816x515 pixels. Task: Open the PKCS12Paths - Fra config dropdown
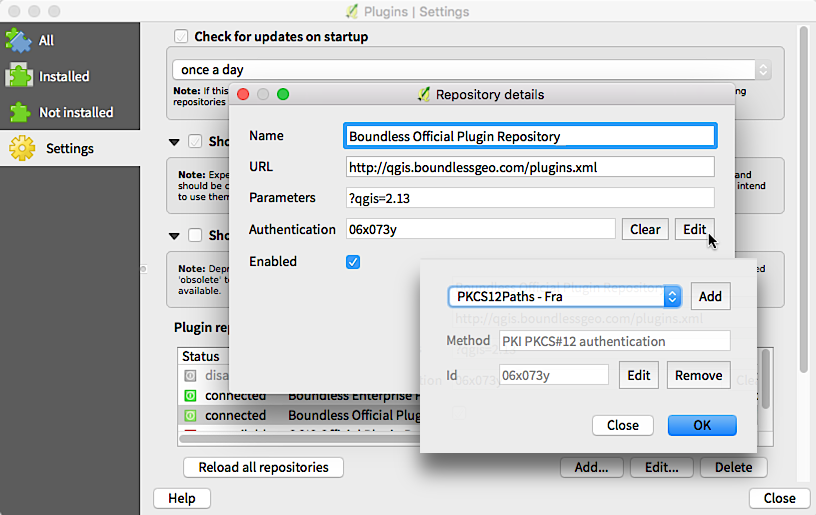tap(564, 297)
